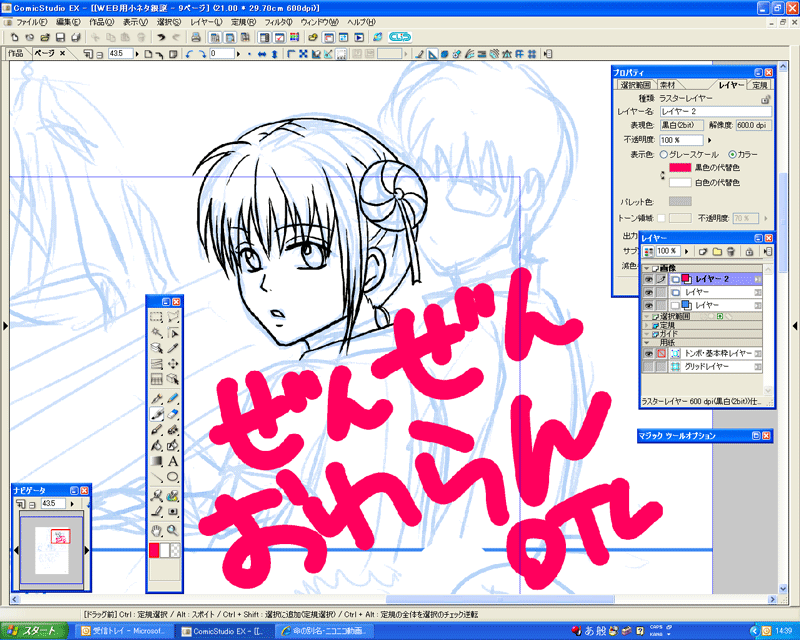The image size is (800, 640).
Task: Select the hand pan tool
Action: click(x=157, y=531)
